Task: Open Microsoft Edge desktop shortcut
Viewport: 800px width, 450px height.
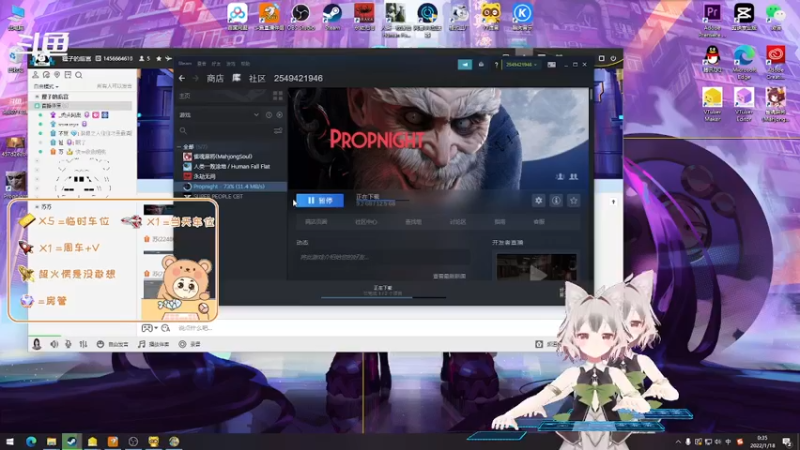Action: (744, 62)
